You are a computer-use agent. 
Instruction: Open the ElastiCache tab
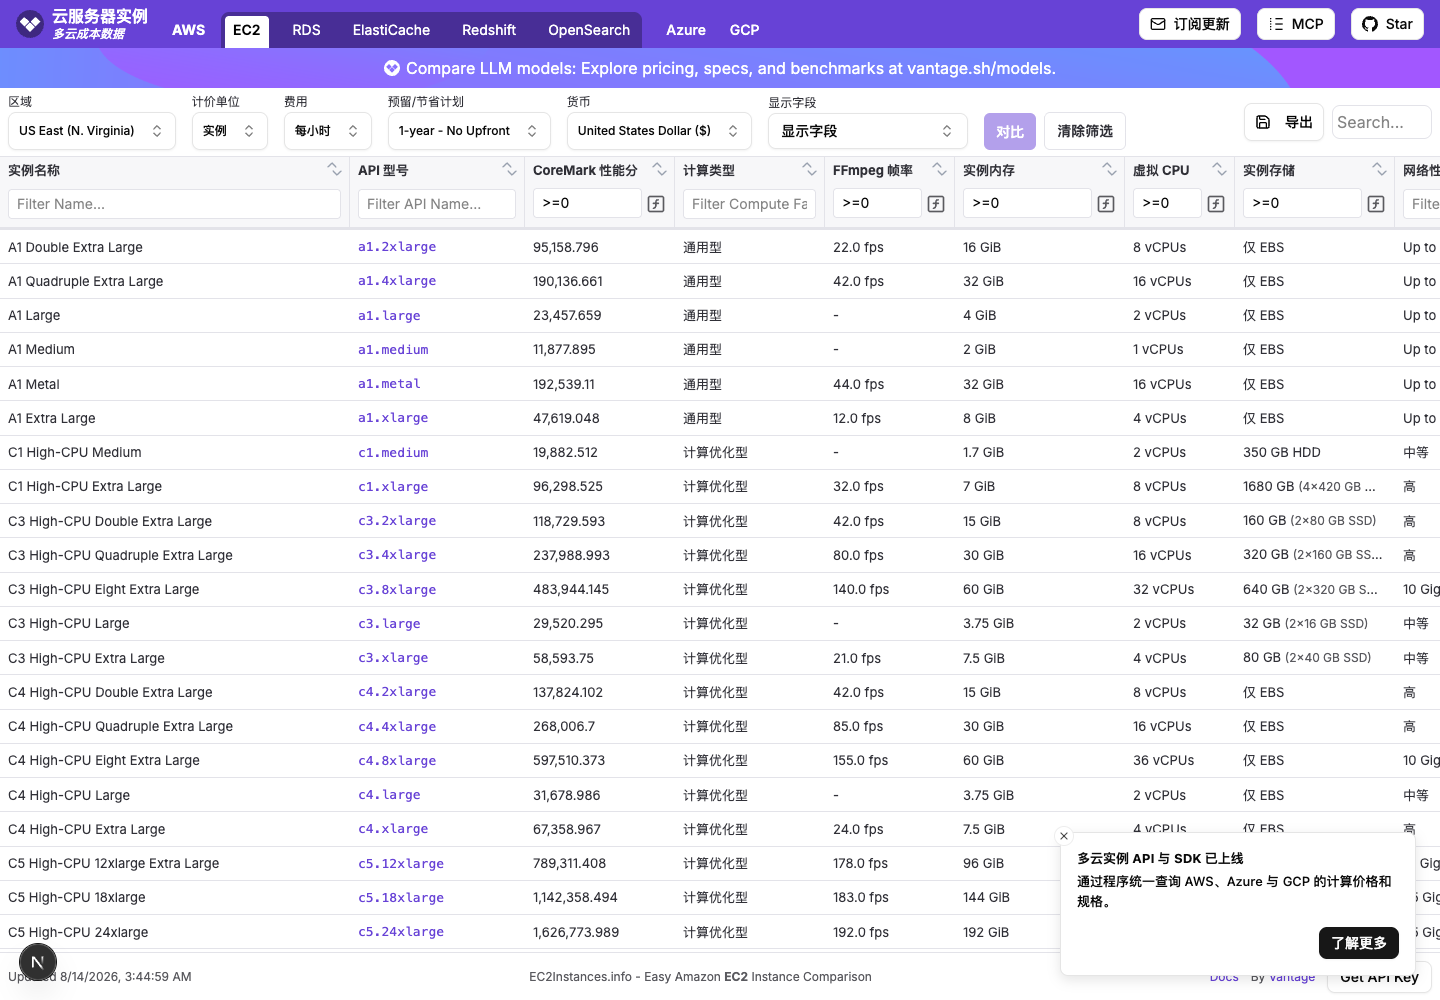(391, 30)
